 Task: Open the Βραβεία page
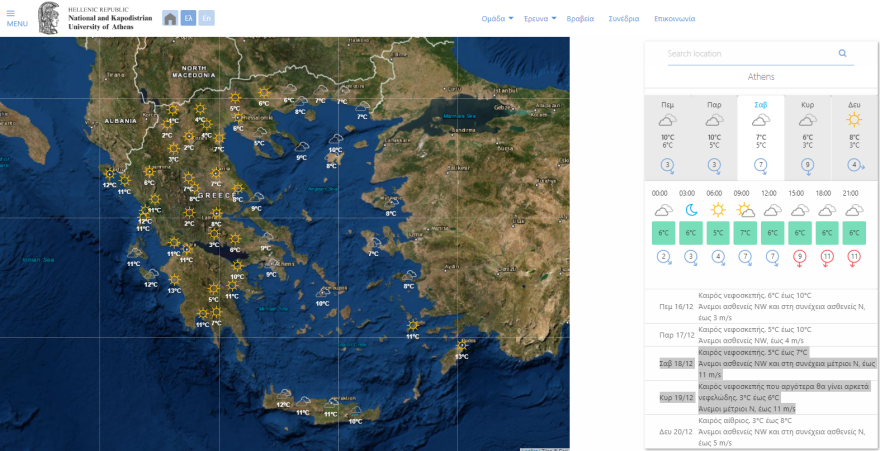click(x=580, y=19)
